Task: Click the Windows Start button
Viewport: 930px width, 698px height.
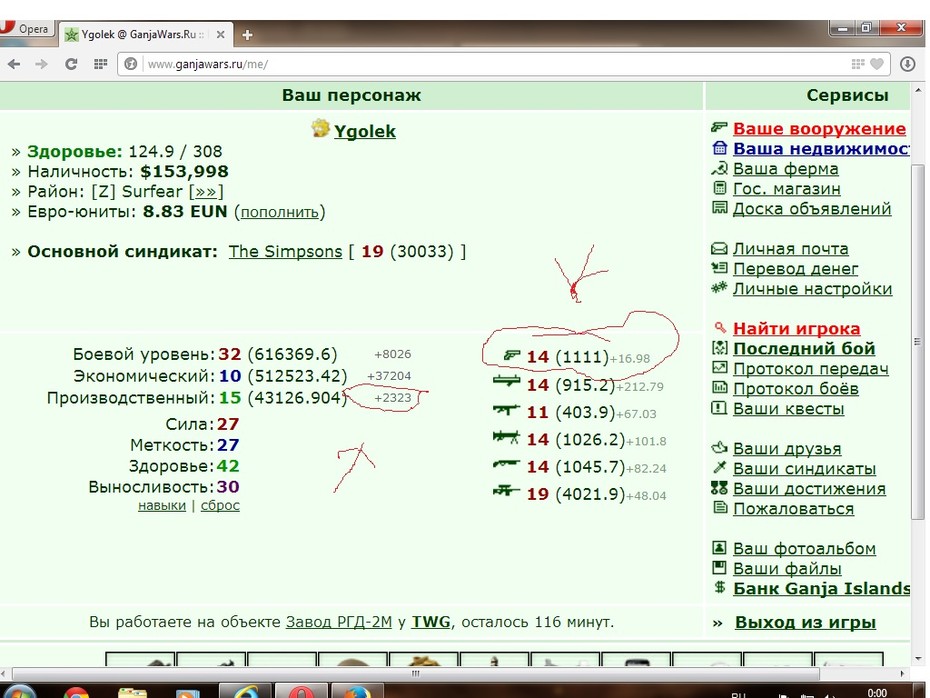Action: pyautogui.click(x=20, y=691)
